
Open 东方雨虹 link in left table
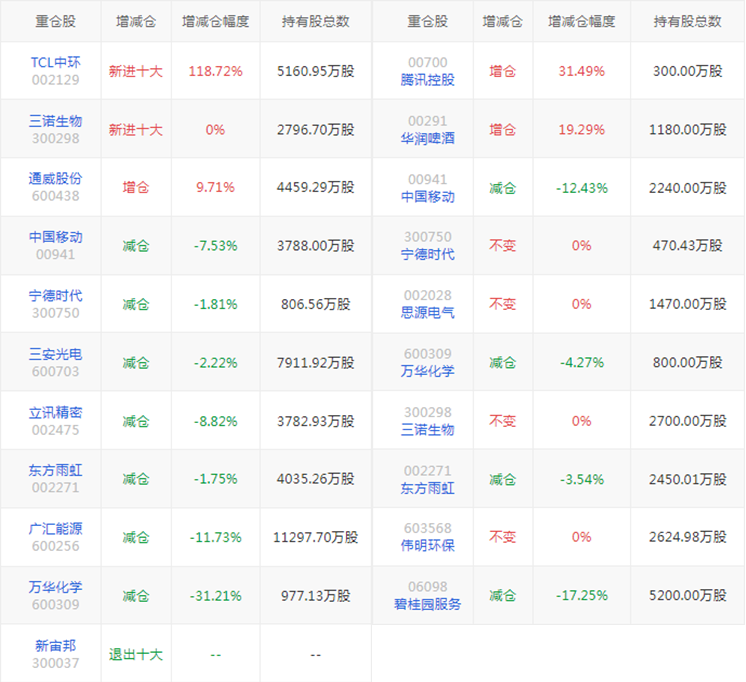[x=56, y=470]
